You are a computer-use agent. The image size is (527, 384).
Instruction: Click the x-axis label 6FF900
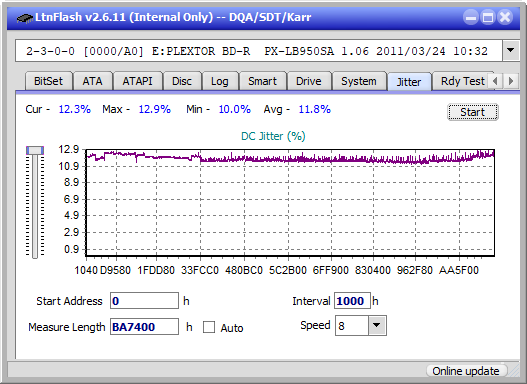pos(331,270)
